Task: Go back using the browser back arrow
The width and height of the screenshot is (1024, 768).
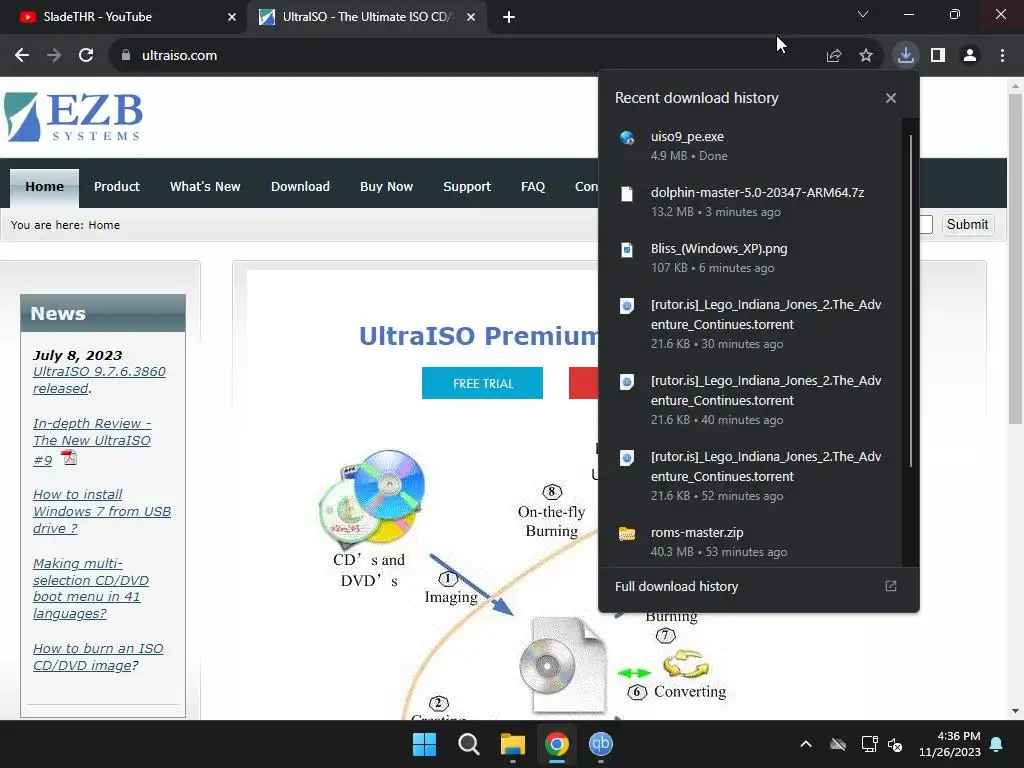Action: pos(22,56)
